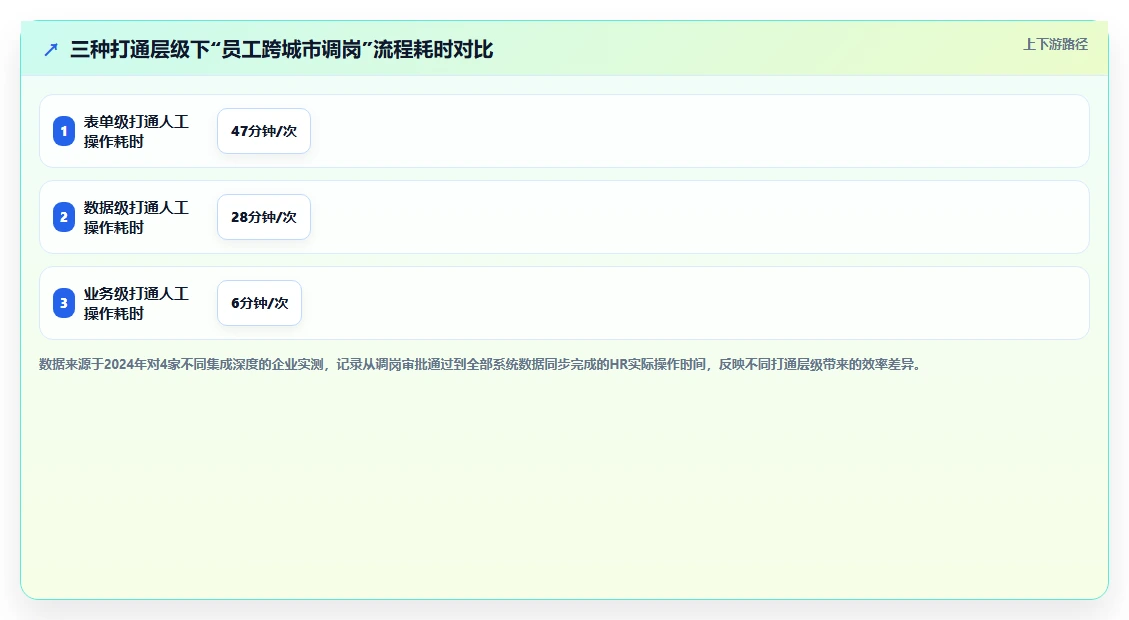Select the 6分钟/次 value chip
The width and height of the screenshot is (1129, 620).
coord(259,303)
